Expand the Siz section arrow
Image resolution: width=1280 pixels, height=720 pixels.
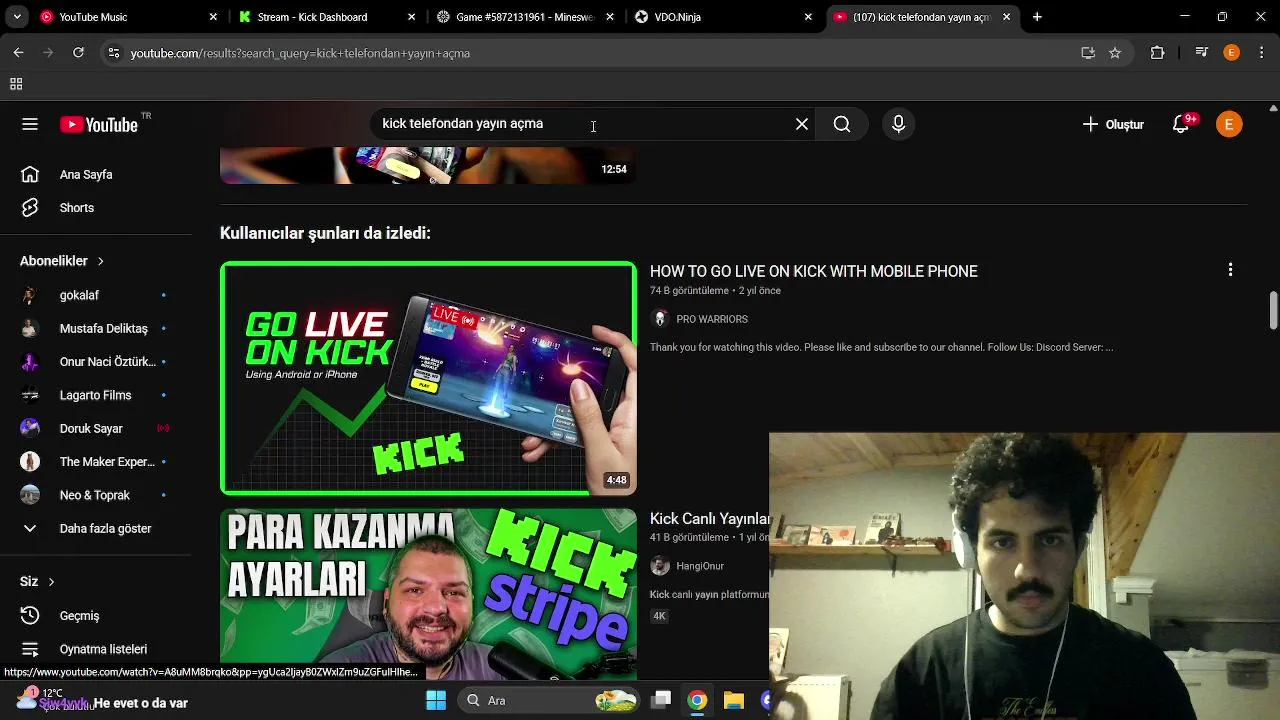51,581
